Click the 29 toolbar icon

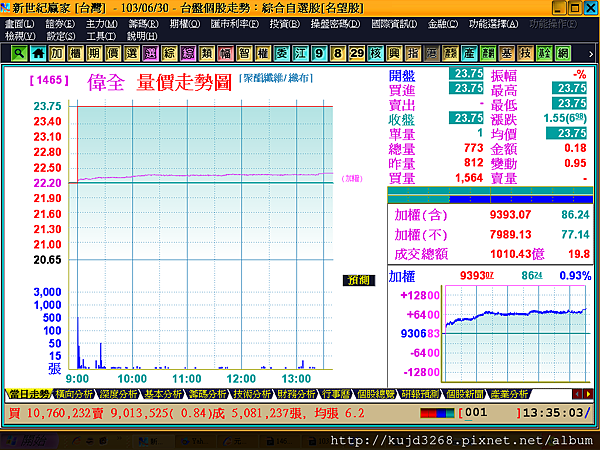coord(357,53)
